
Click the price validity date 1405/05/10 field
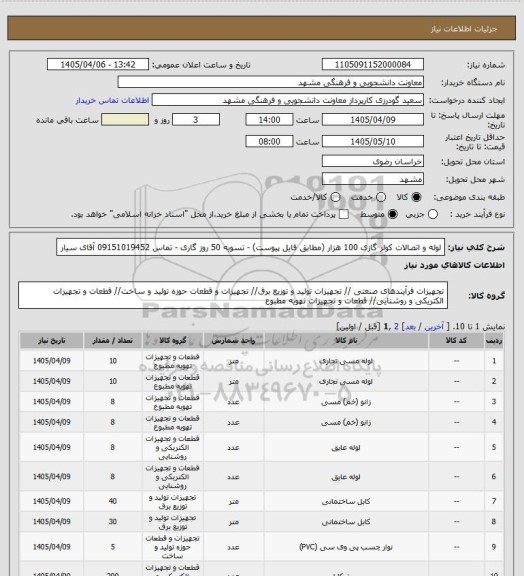(x=373, y=141)
